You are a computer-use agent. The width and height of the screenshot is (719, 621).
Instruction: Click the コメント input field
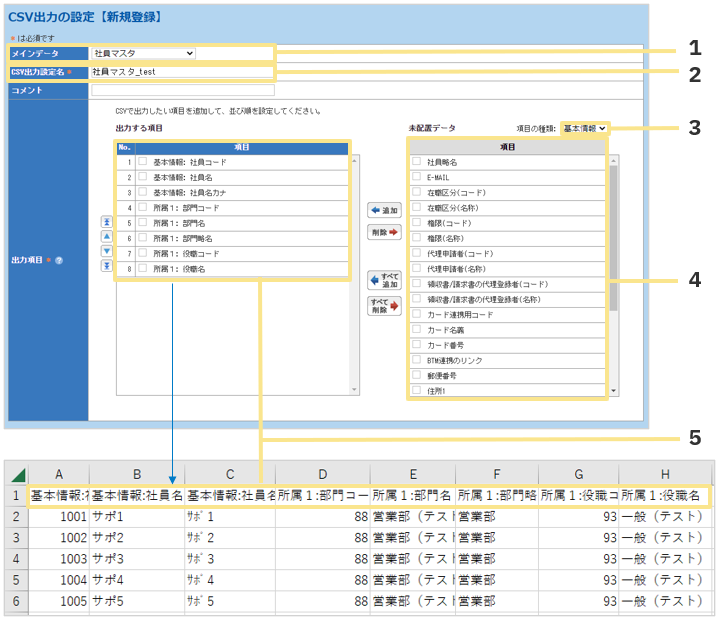(180, 90)
